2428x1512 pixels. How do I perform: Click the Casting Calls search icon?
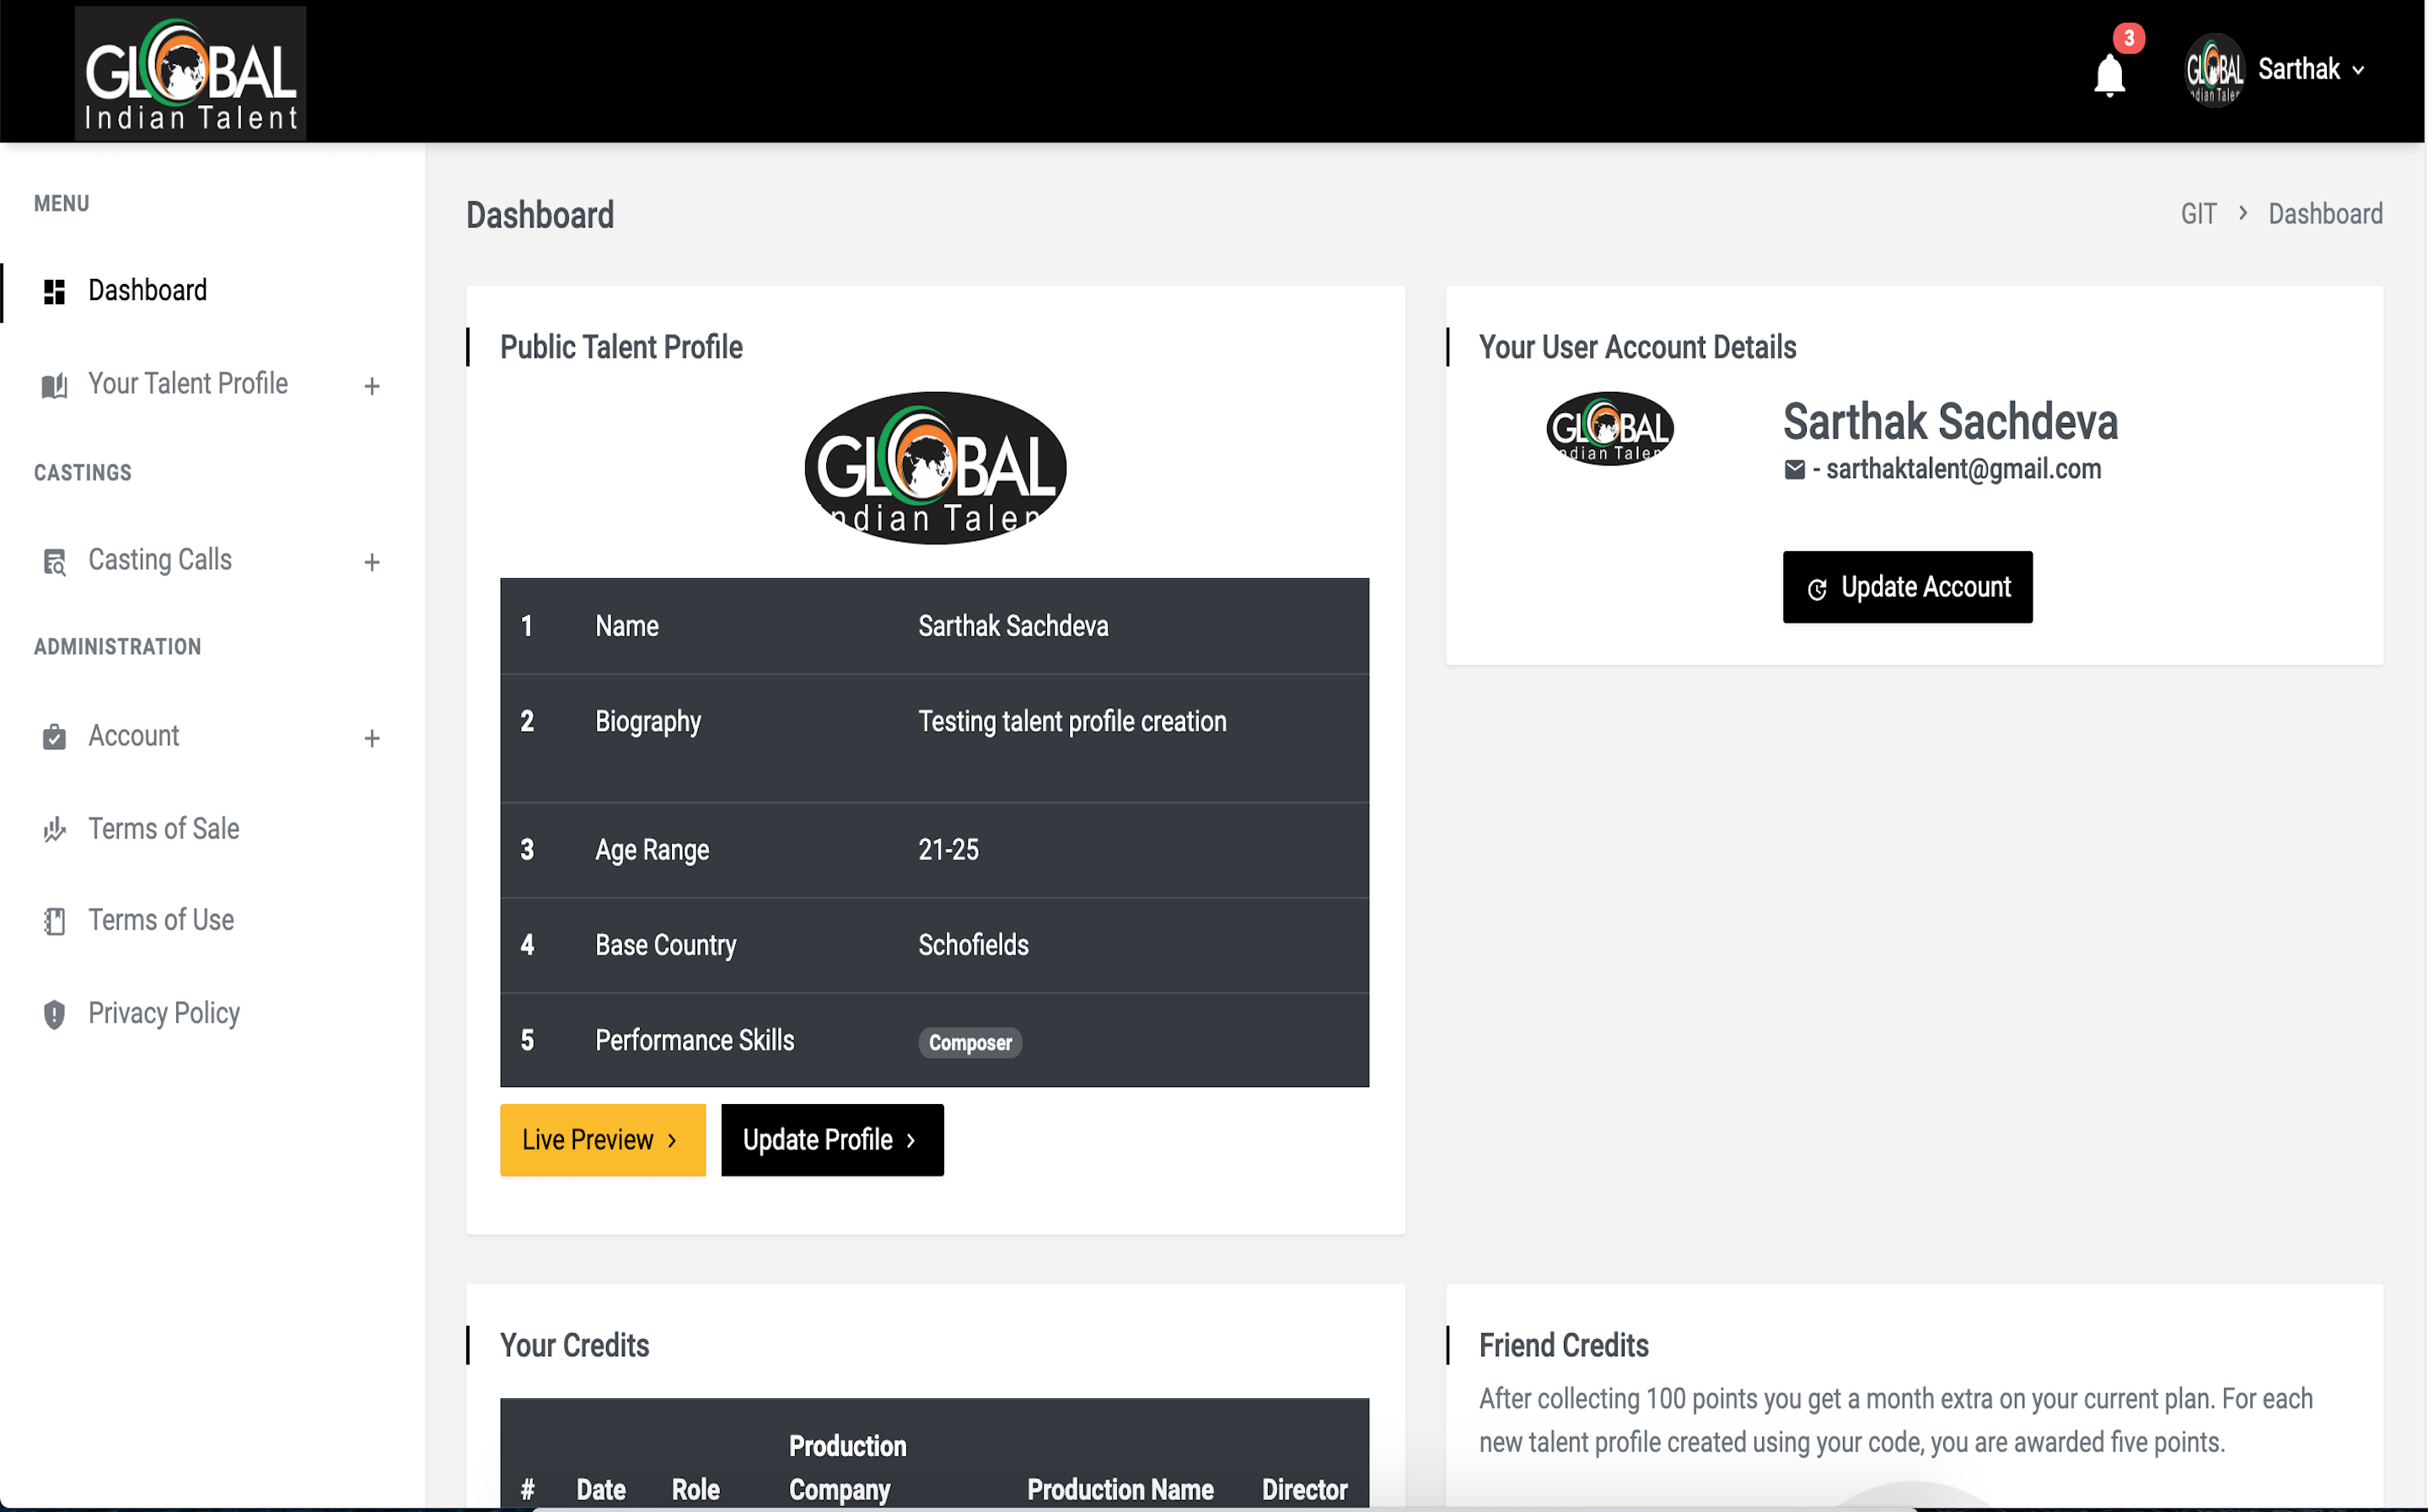coord(54,561)
